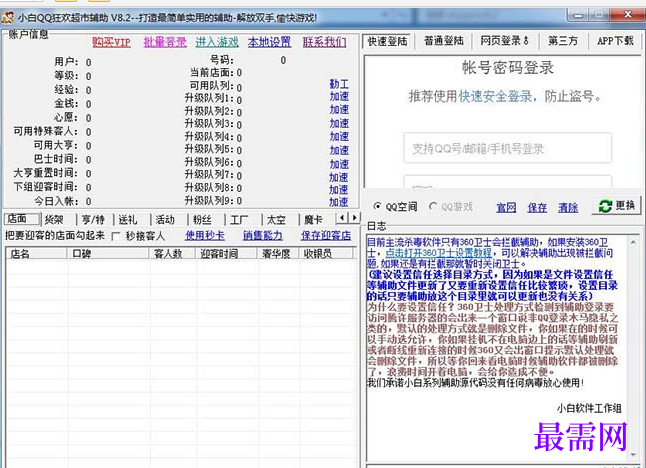Sort the table by 口碑 column header
The height and width of the screenshot is (468, 646).
(108, 253)
